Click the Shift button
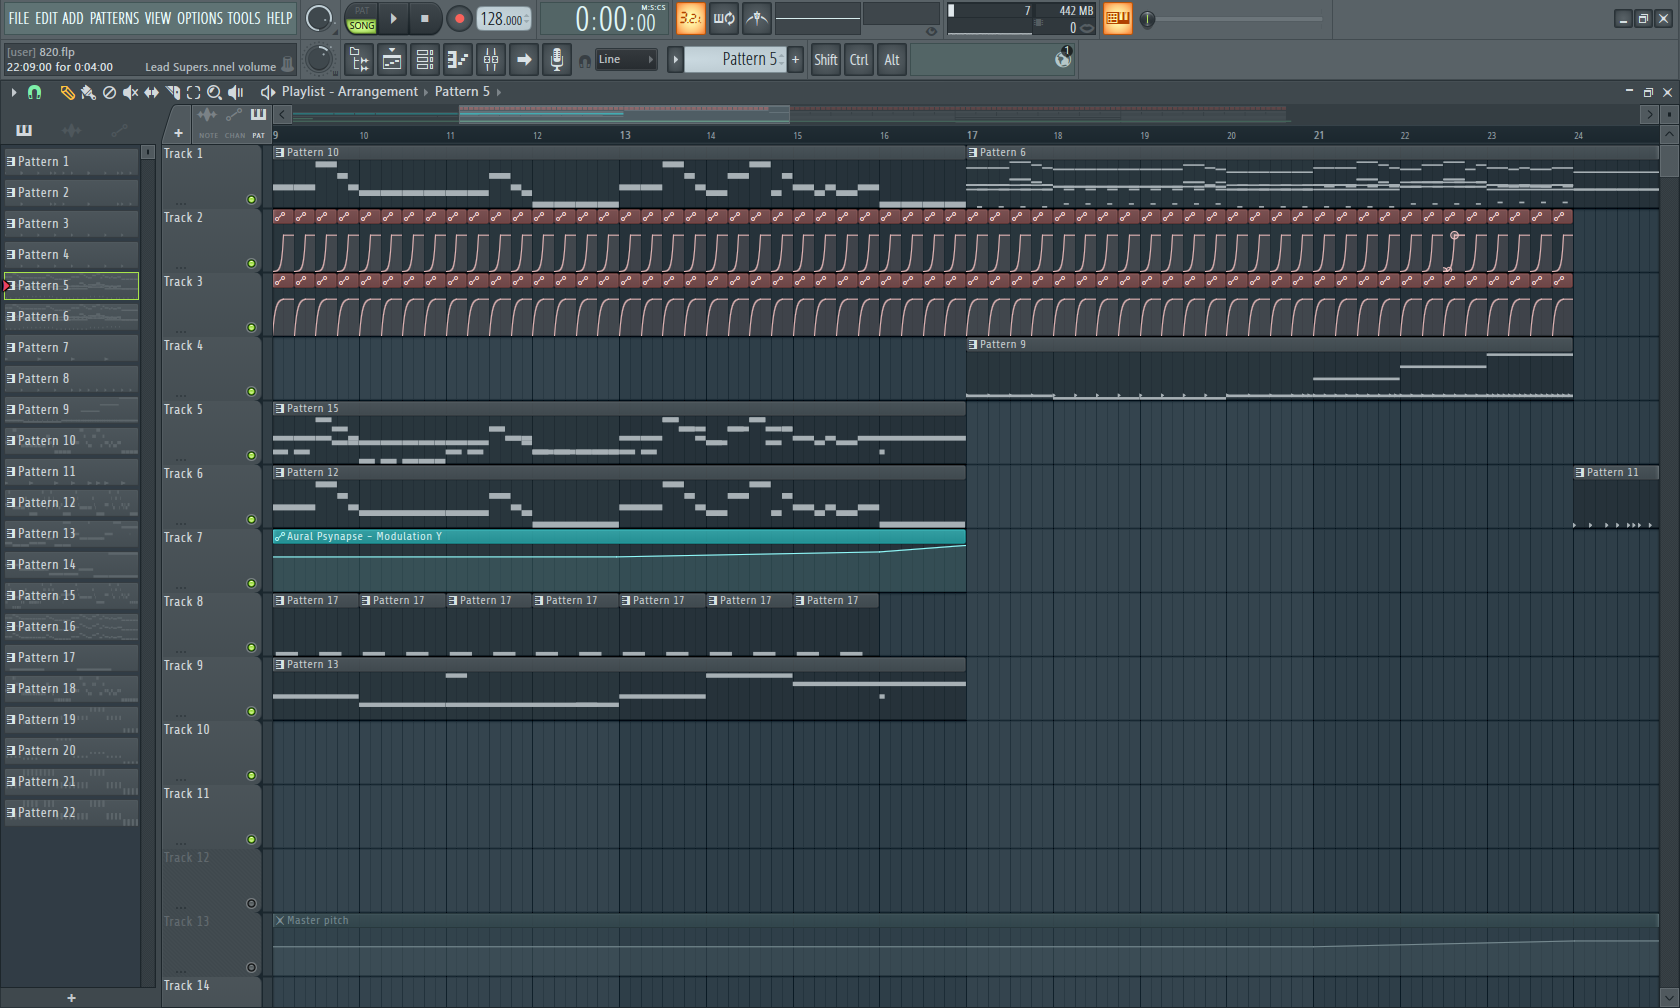Image resolution: width=1680 pixels, height=1008 pixels. click(x=825, y=60)
